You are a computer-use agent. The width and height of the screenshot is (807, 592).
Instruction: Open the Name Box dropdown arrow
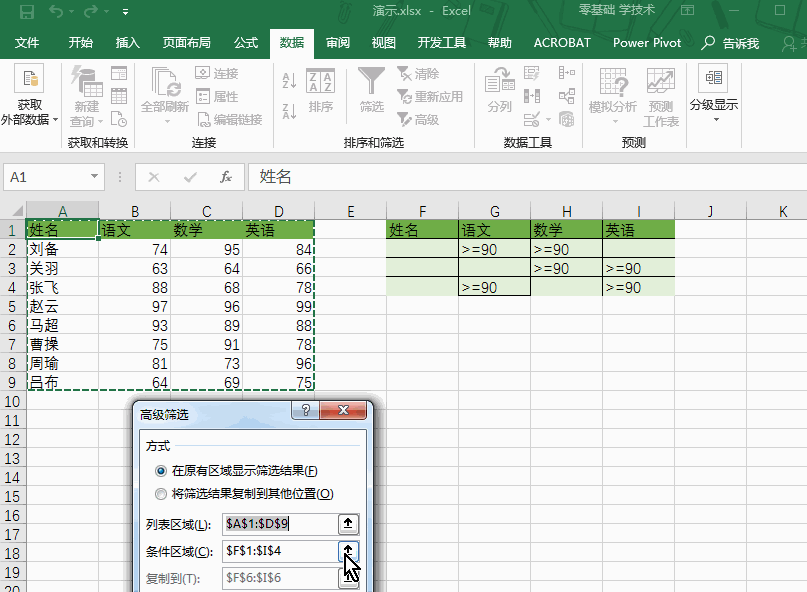[94, 177]
